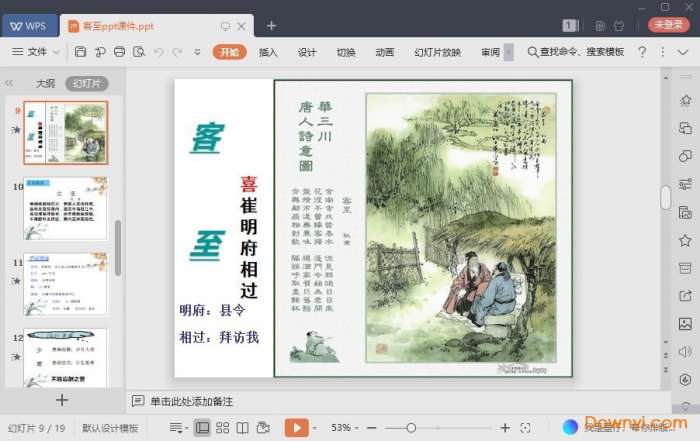
Task: Select the 开始 ribbon tab
Action: pos(229,52)
